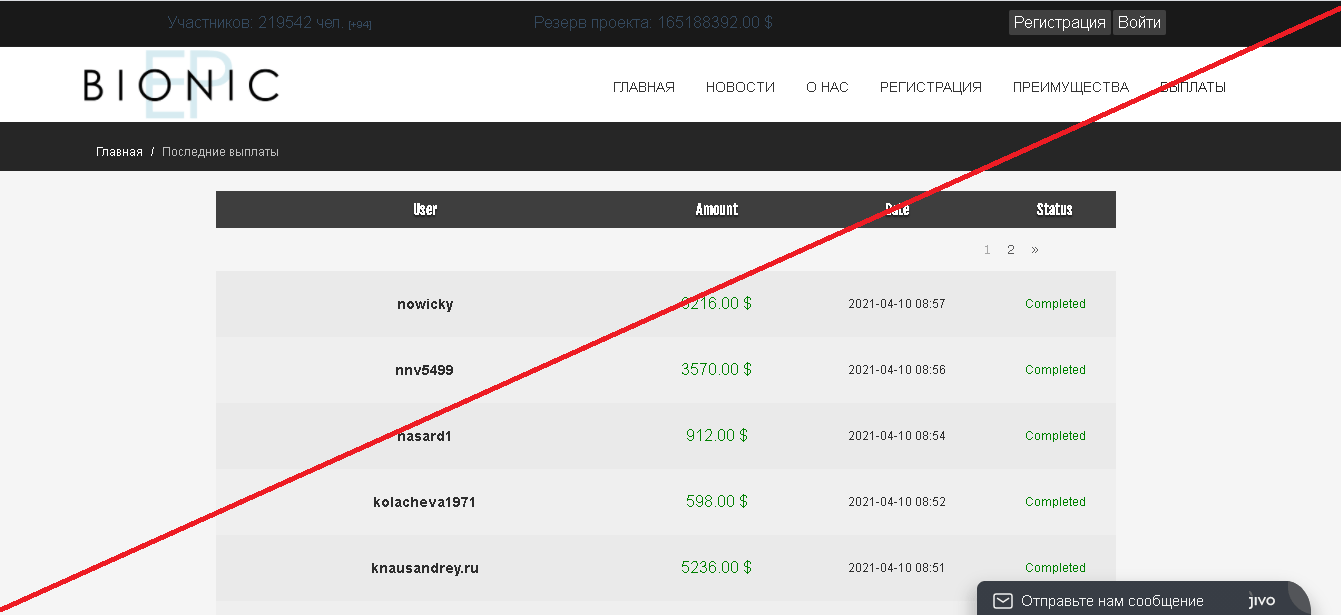Open the ПРЕИМУЩЕСТВА menu item
This screenshot has width=1341, height=615.
pyautogui.click(x=1071, y=87)
